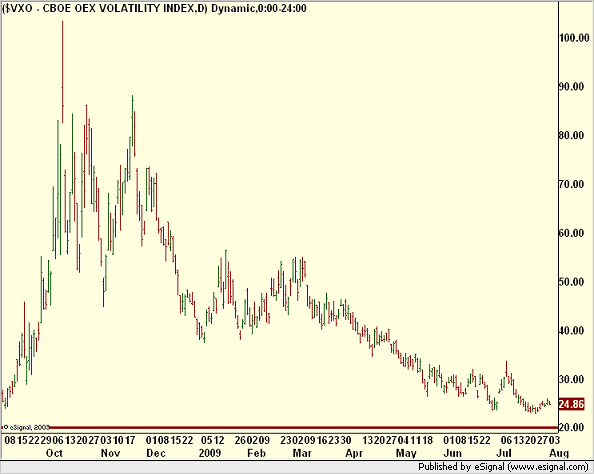Screen dimensions: 594x474
Task: Click the 60.00 price axis label
Action: pyautogui.click(x=571, y=233)
